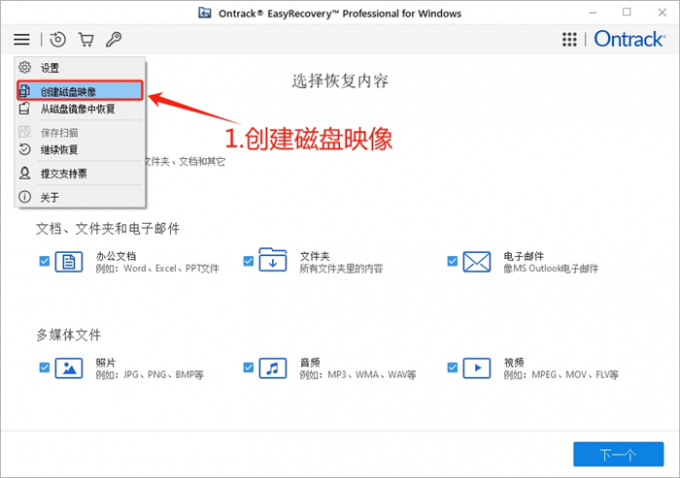This screenshot has width=680, height=478.
Task: Click the key activation icon
Action: 114,39
